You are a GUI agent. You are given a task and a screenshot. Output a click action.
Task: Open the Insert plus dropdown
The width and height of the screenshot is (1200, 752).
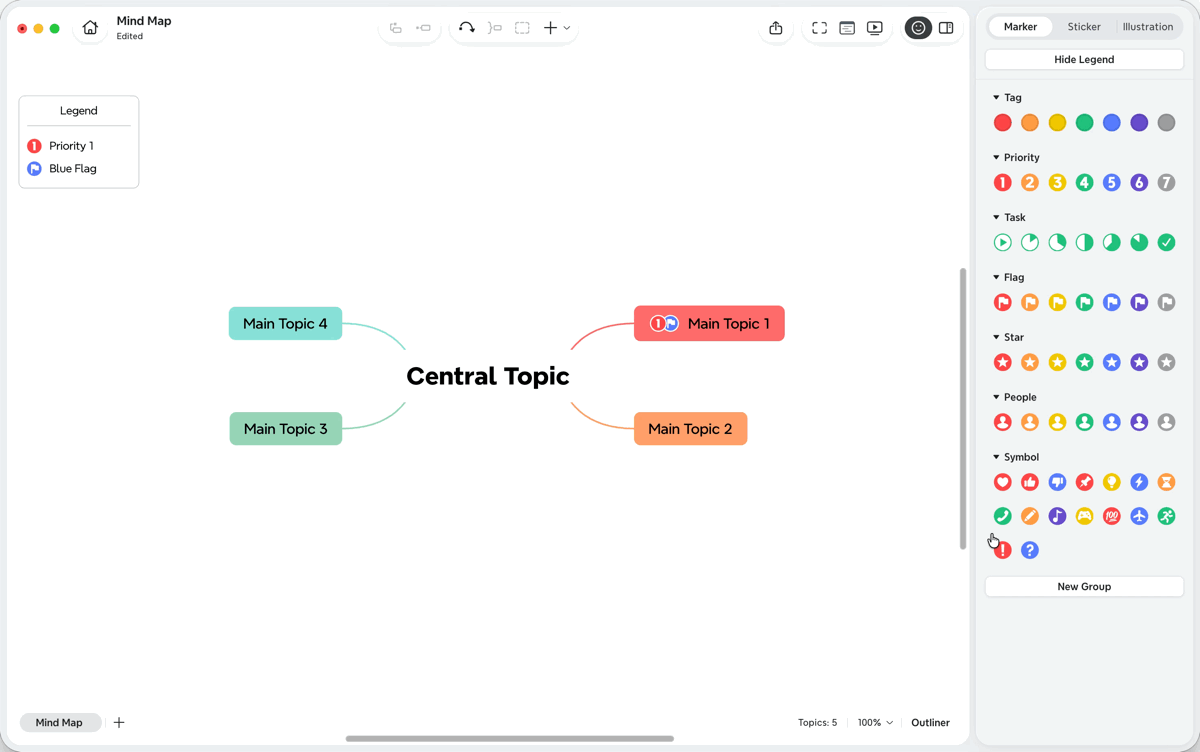(x=557, y=28)
